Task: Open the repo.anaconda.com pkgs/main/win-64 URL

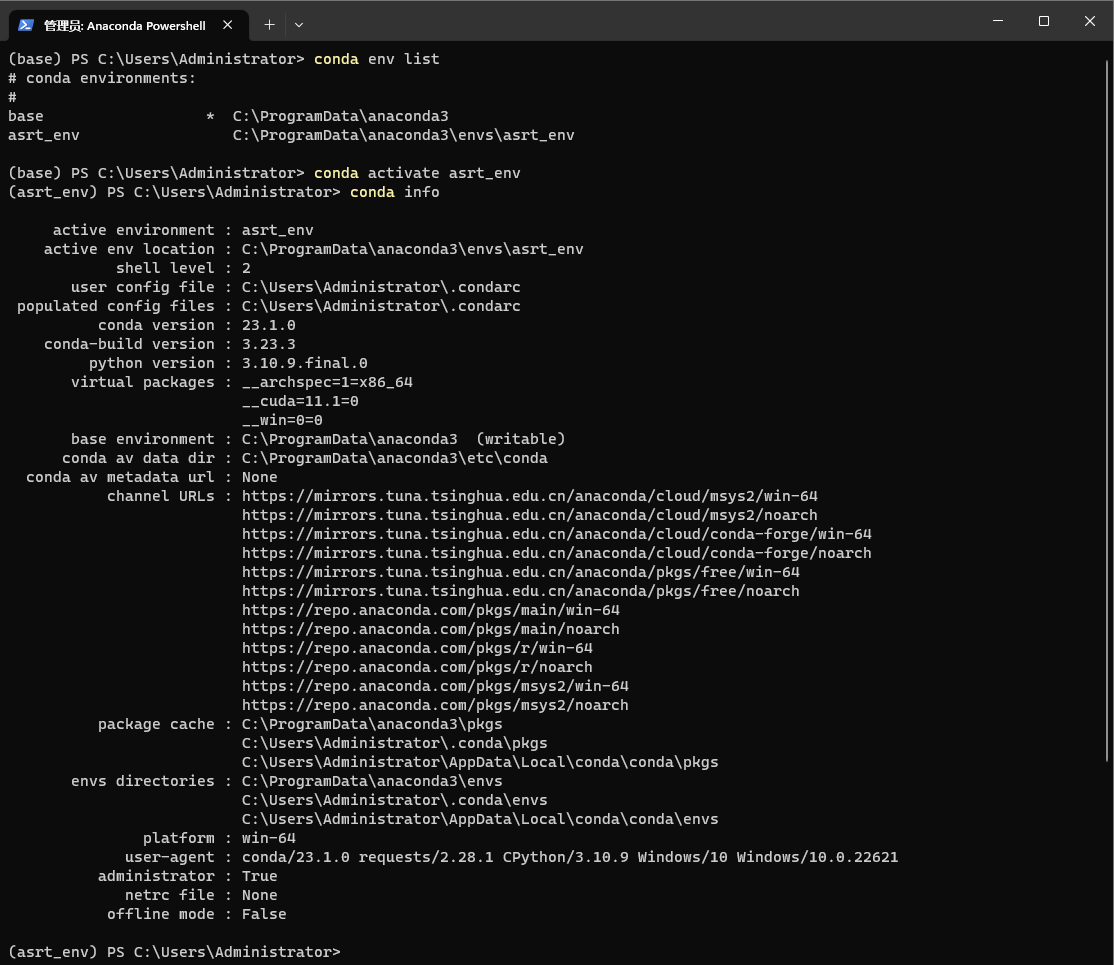Action: coord(430,609)
